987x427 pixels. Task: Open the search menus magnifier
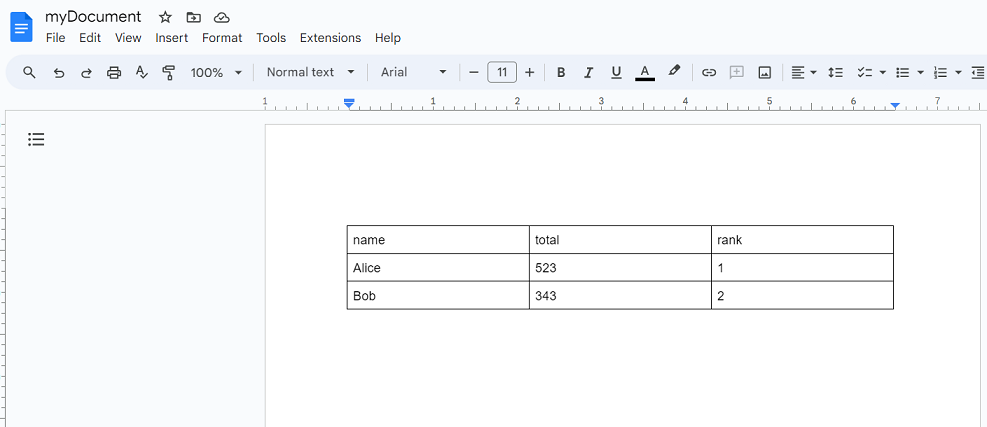click(x=29, y=72)
